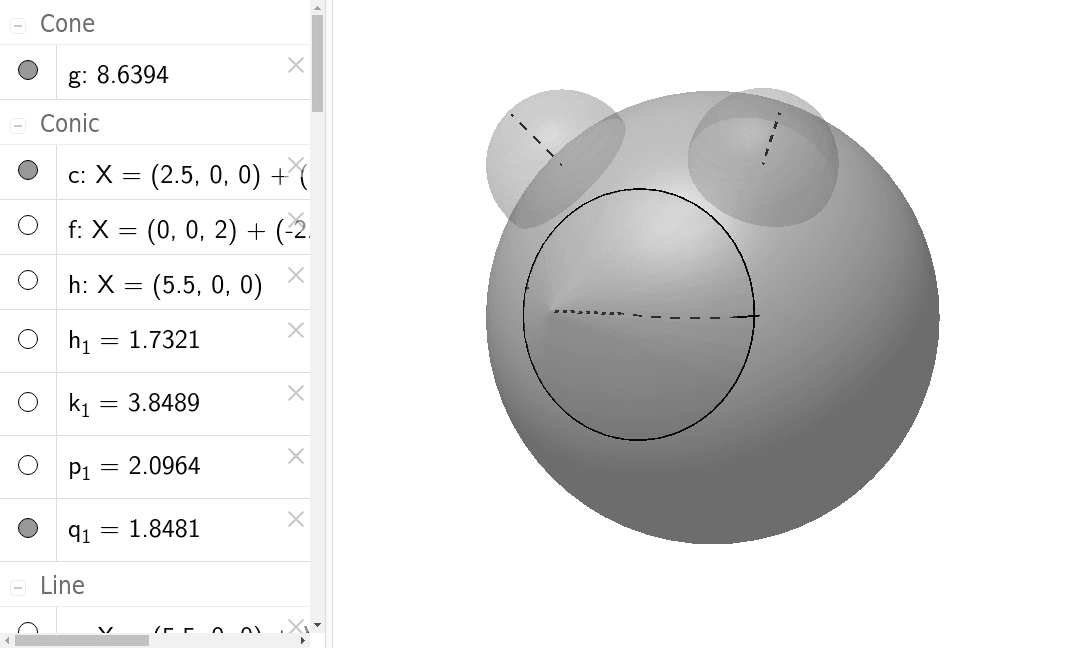Delete the h: X = (5.5, 0, 0) row
Image resolution: width=1089 pixels, height=650 pixels.
pyautogui.click(x=296, y=275)
